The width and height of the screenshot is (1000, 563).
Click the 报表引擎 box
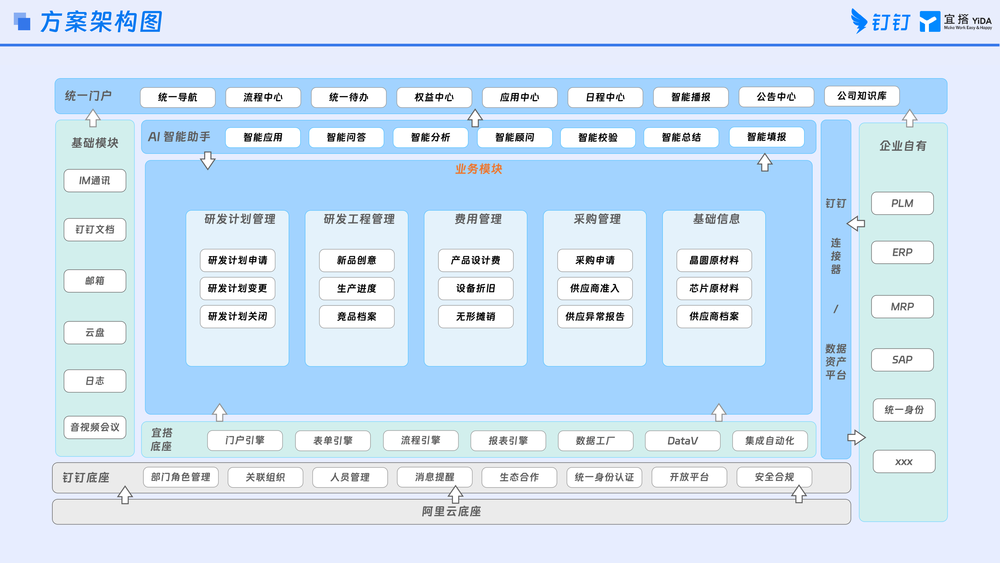508,441
